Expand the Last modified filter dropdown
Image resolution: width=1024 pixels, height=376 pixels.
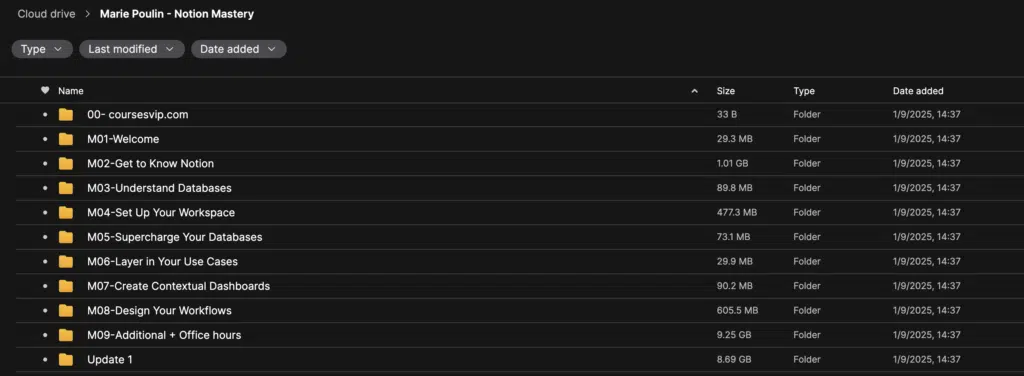point(132,49)
